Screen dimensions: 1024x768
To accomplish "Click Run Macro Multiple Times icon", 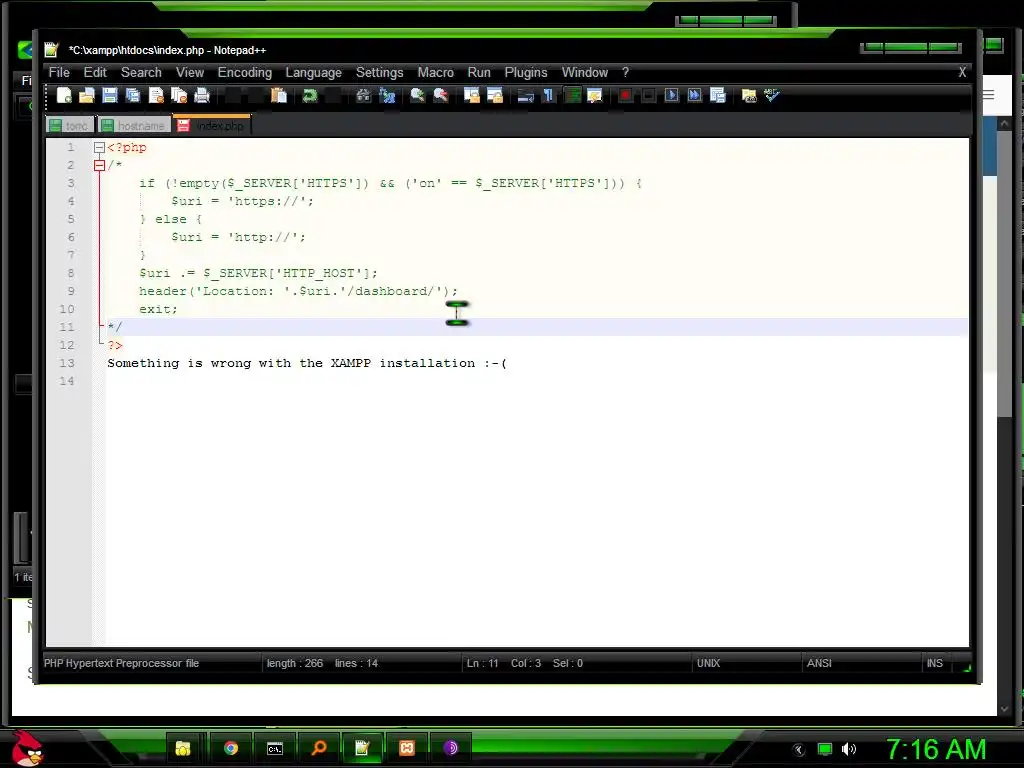I will [x=694, y=95].
